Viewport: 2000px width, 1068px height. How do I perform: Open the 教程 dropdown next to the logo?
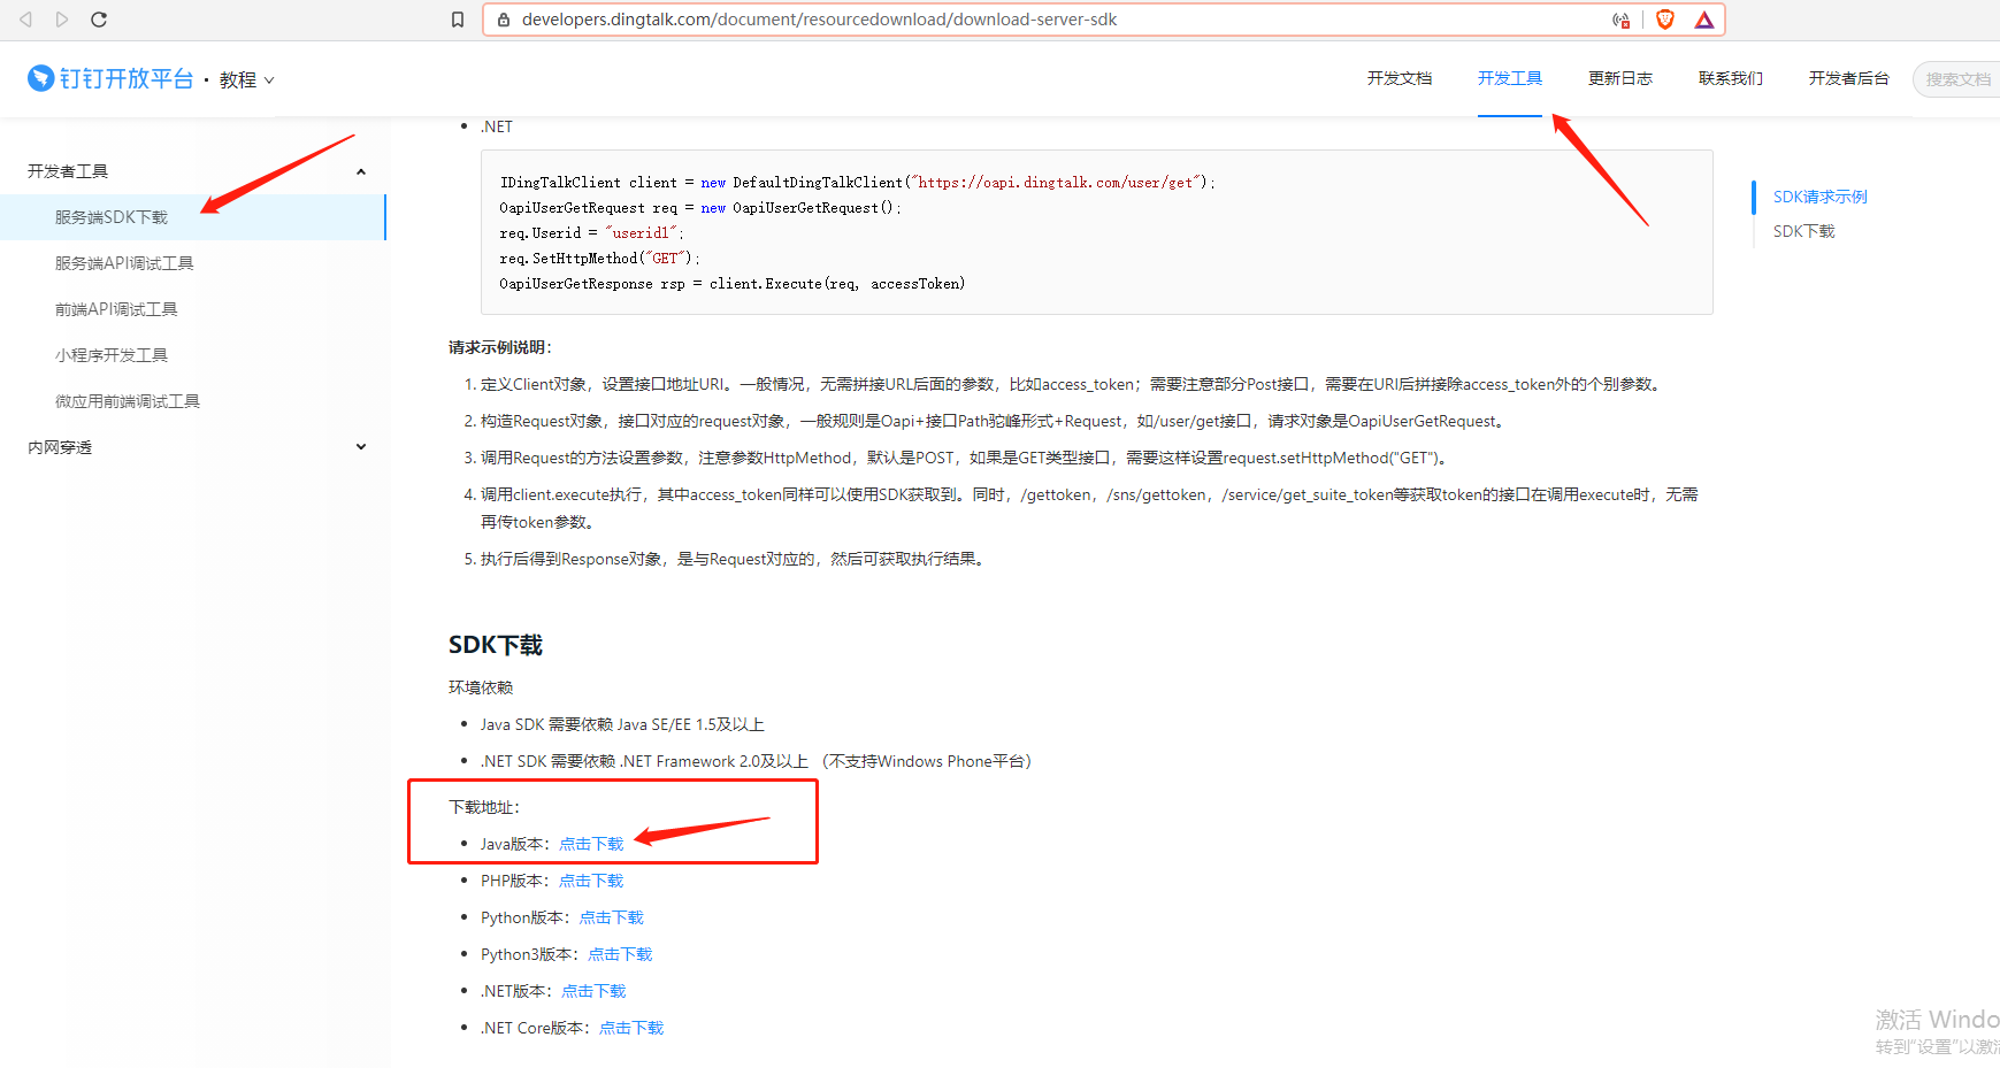pos(247,80)
